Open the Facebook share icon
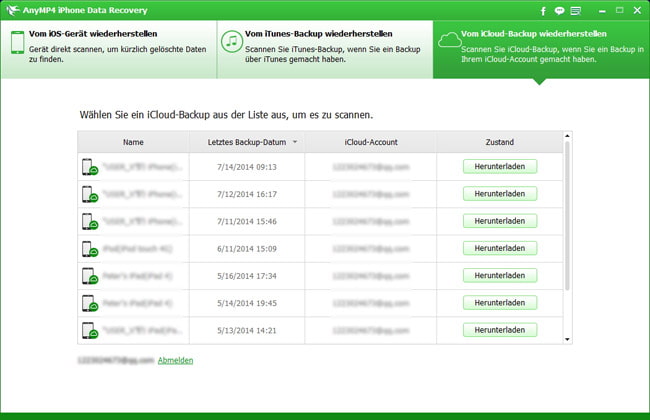650x420 pixels. 543,11
